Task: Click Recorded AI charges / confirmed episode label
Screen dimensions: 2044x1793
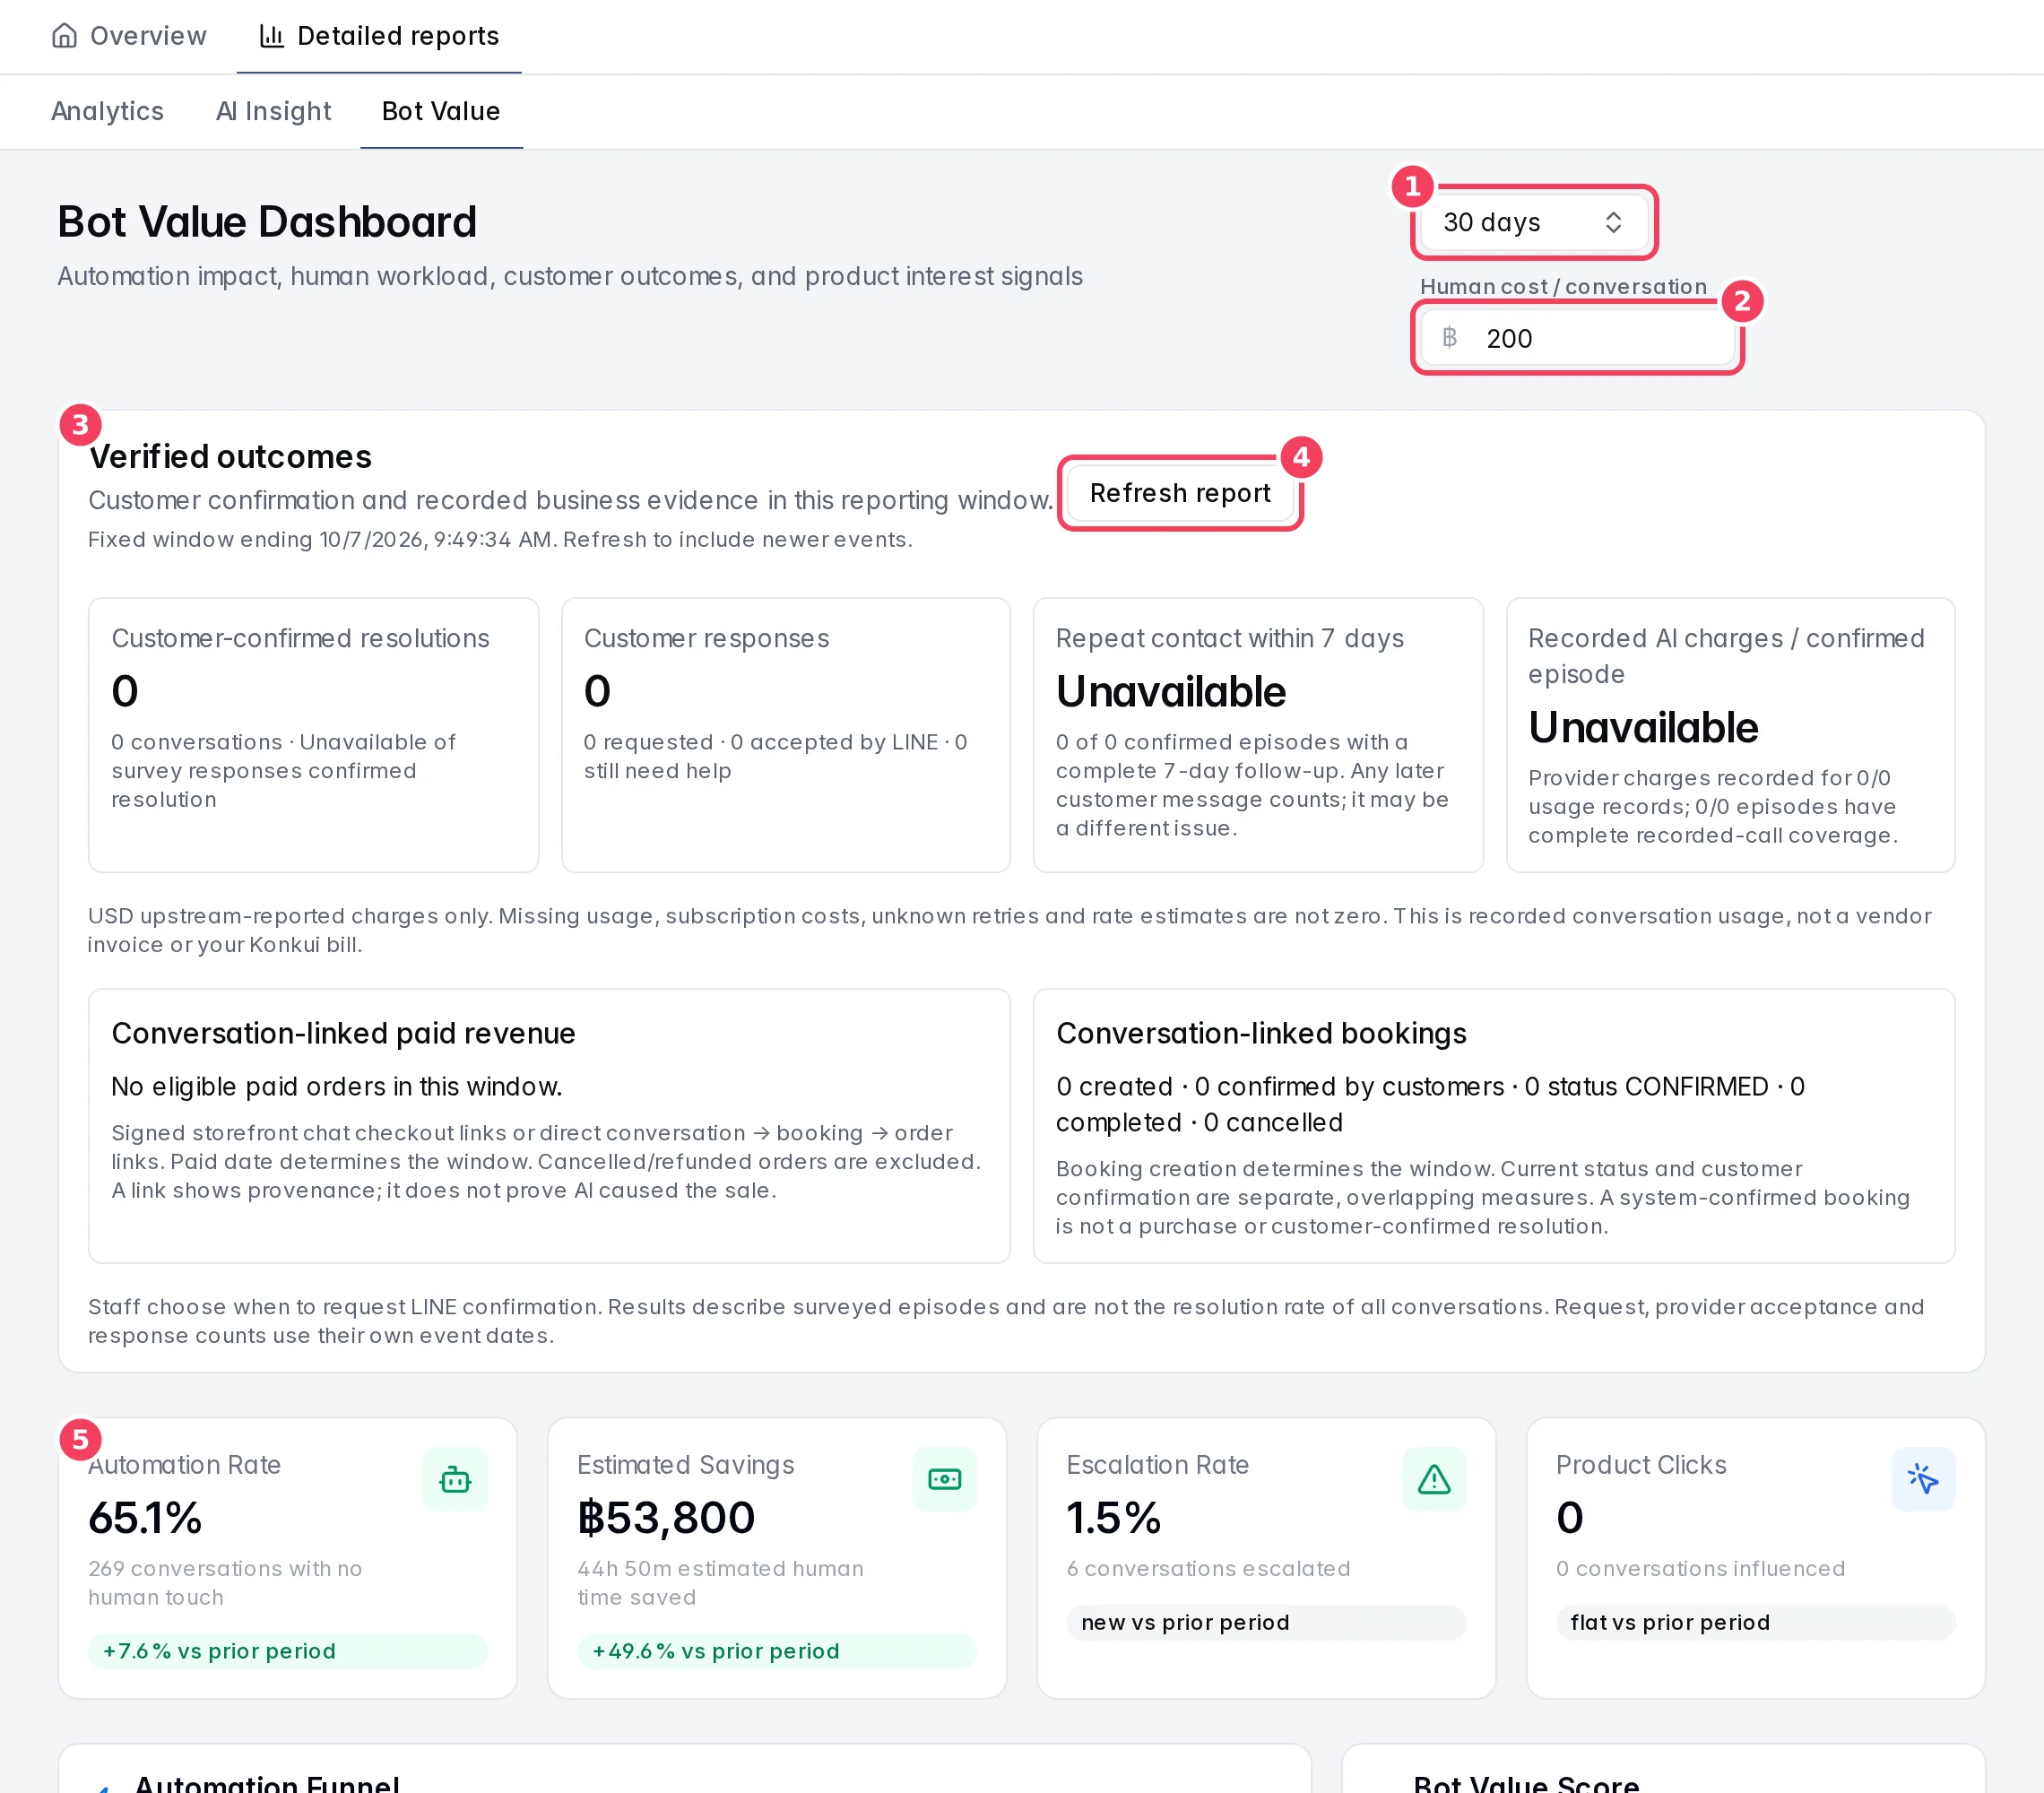Action: (x=1726, y=656)
